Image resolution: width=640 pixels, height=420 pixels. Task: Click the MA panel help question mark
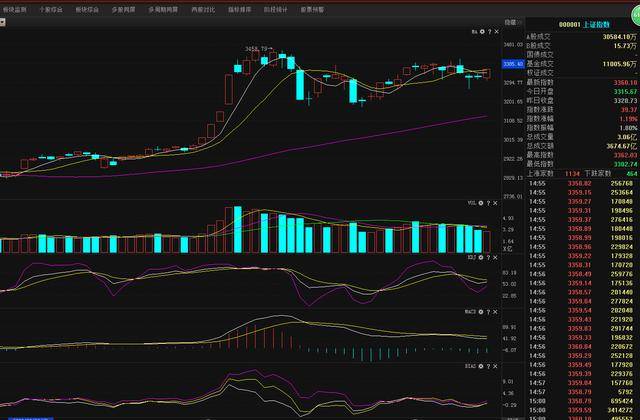[x=491, y=32]
